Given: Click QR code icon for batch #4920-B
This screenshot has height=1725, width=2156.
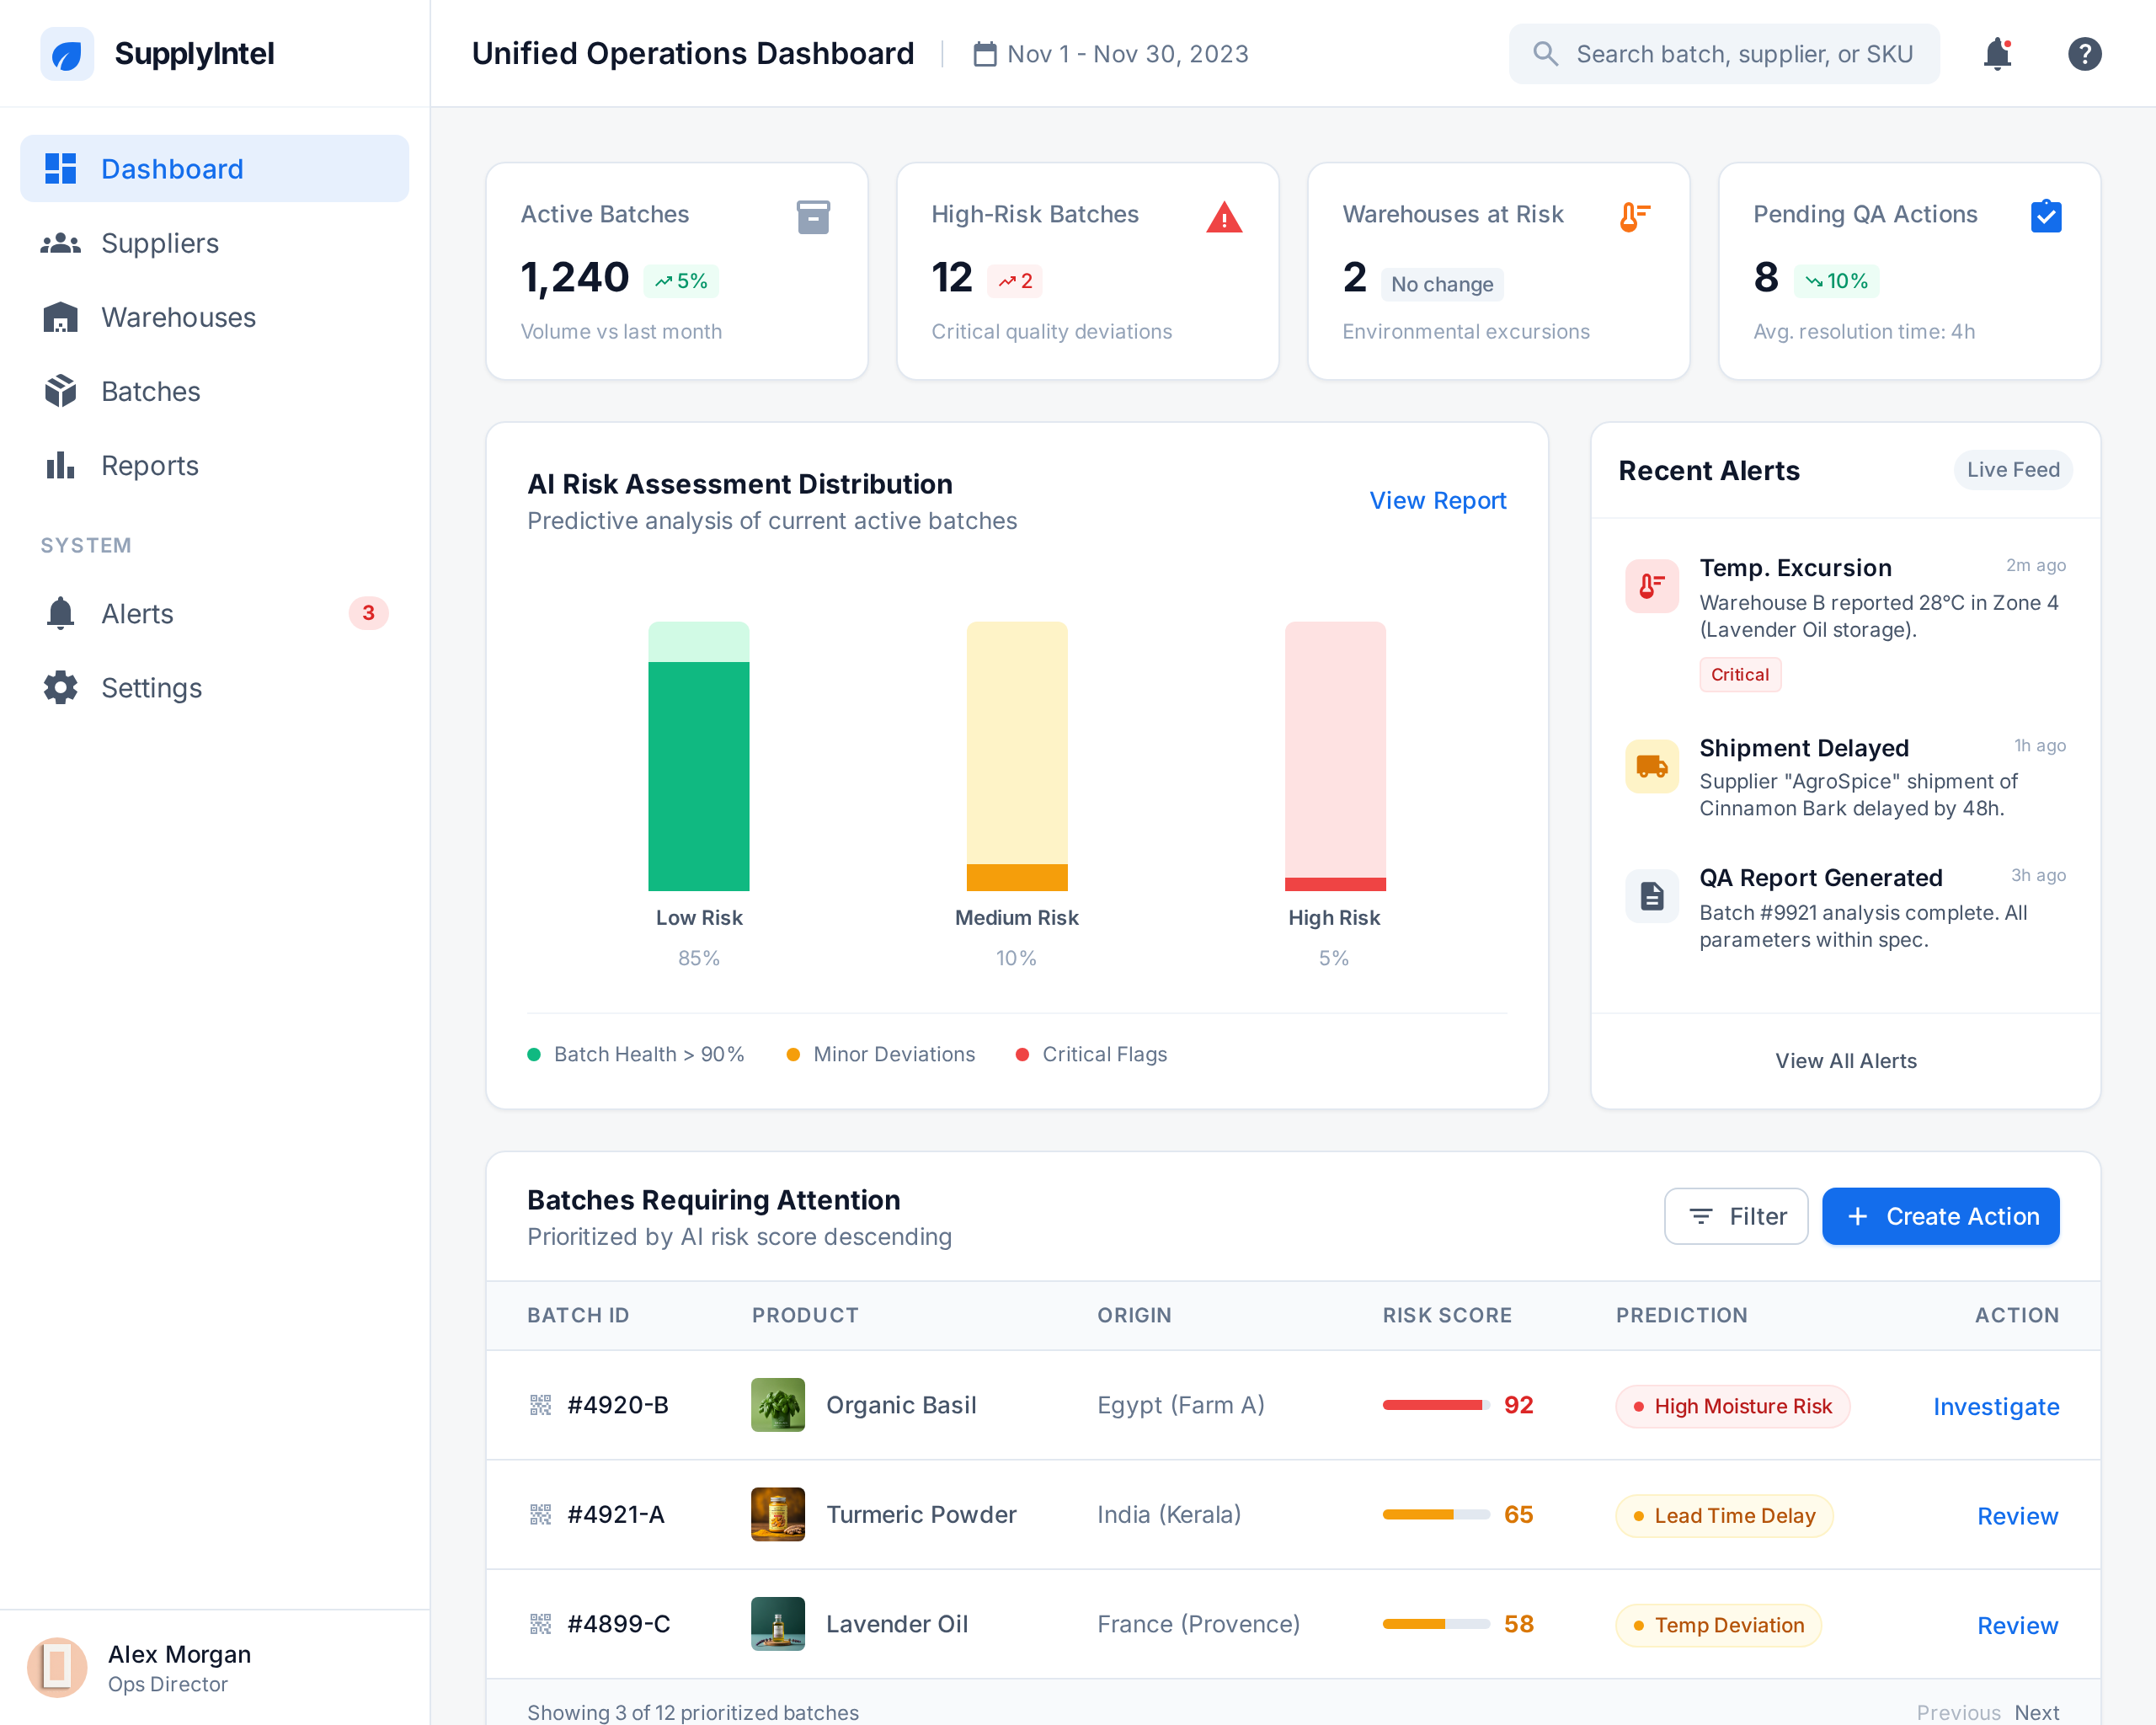Looking at the screenshot, I should [x=540, y=1405].
